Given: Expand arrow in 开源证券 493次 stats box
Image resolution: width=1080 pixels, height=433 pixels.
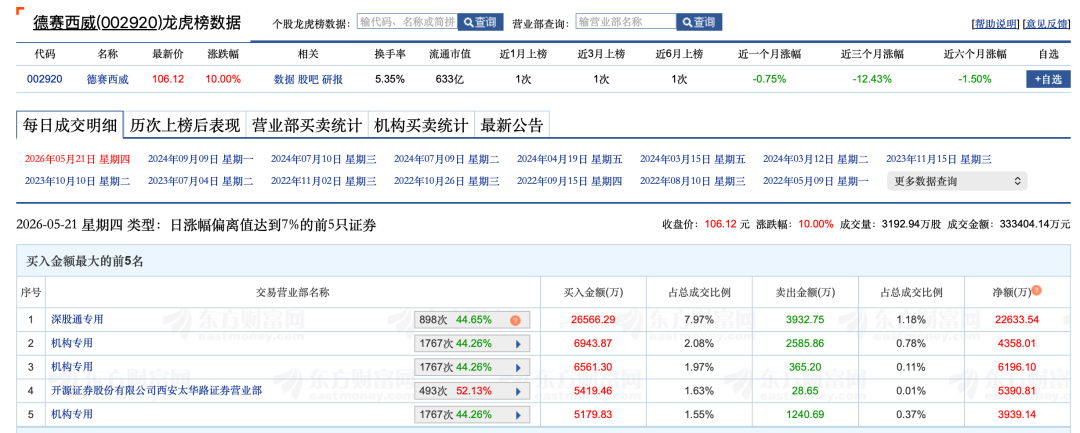Looking at the screenshot, I should pos(518,391).
